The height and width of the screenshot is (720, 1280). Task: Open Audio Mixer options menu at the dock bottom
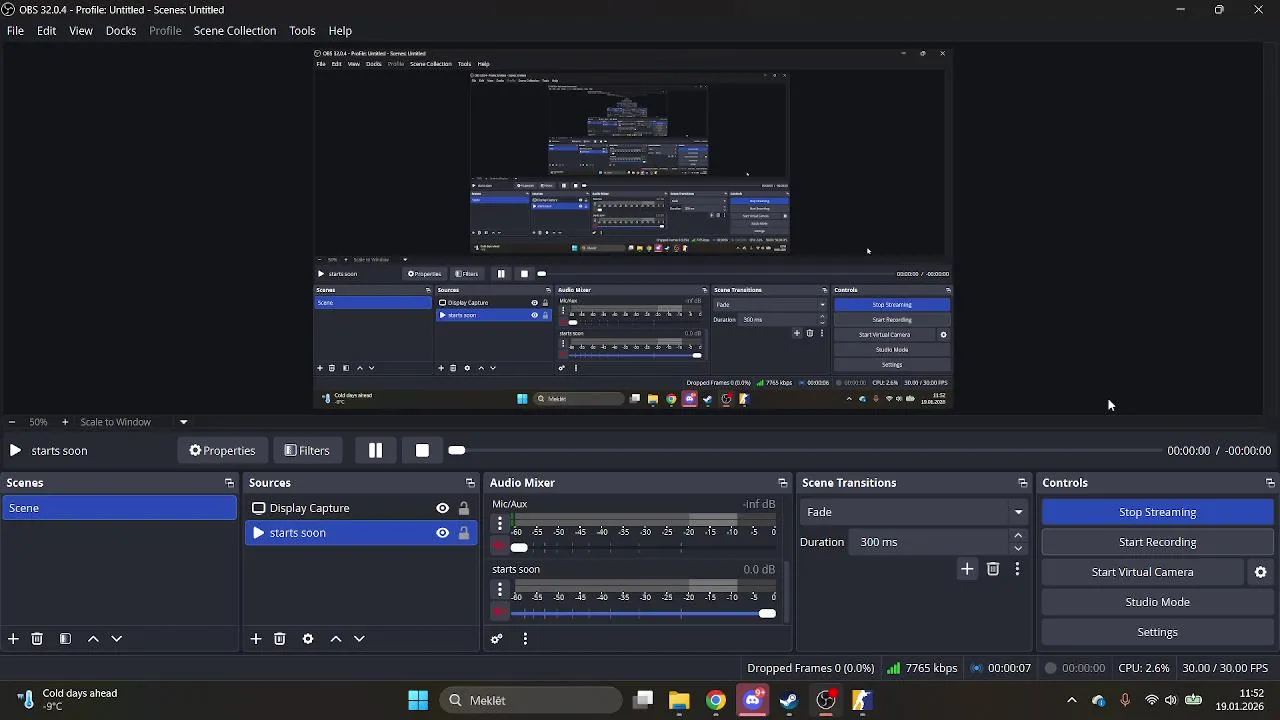525,639
